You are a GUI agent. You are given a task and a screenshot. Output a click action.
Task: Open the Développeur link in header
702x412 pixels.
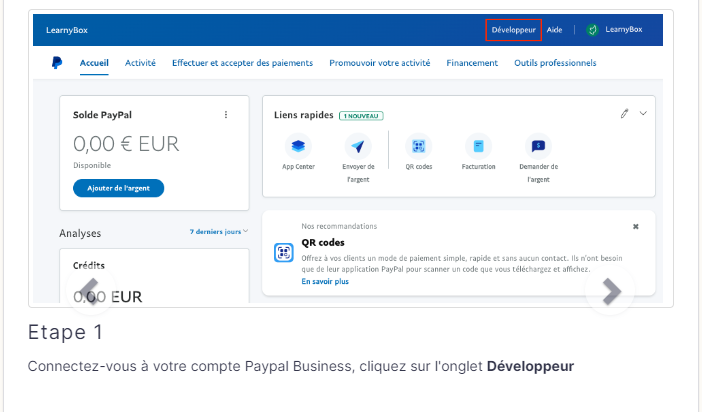tap(514, 30)
